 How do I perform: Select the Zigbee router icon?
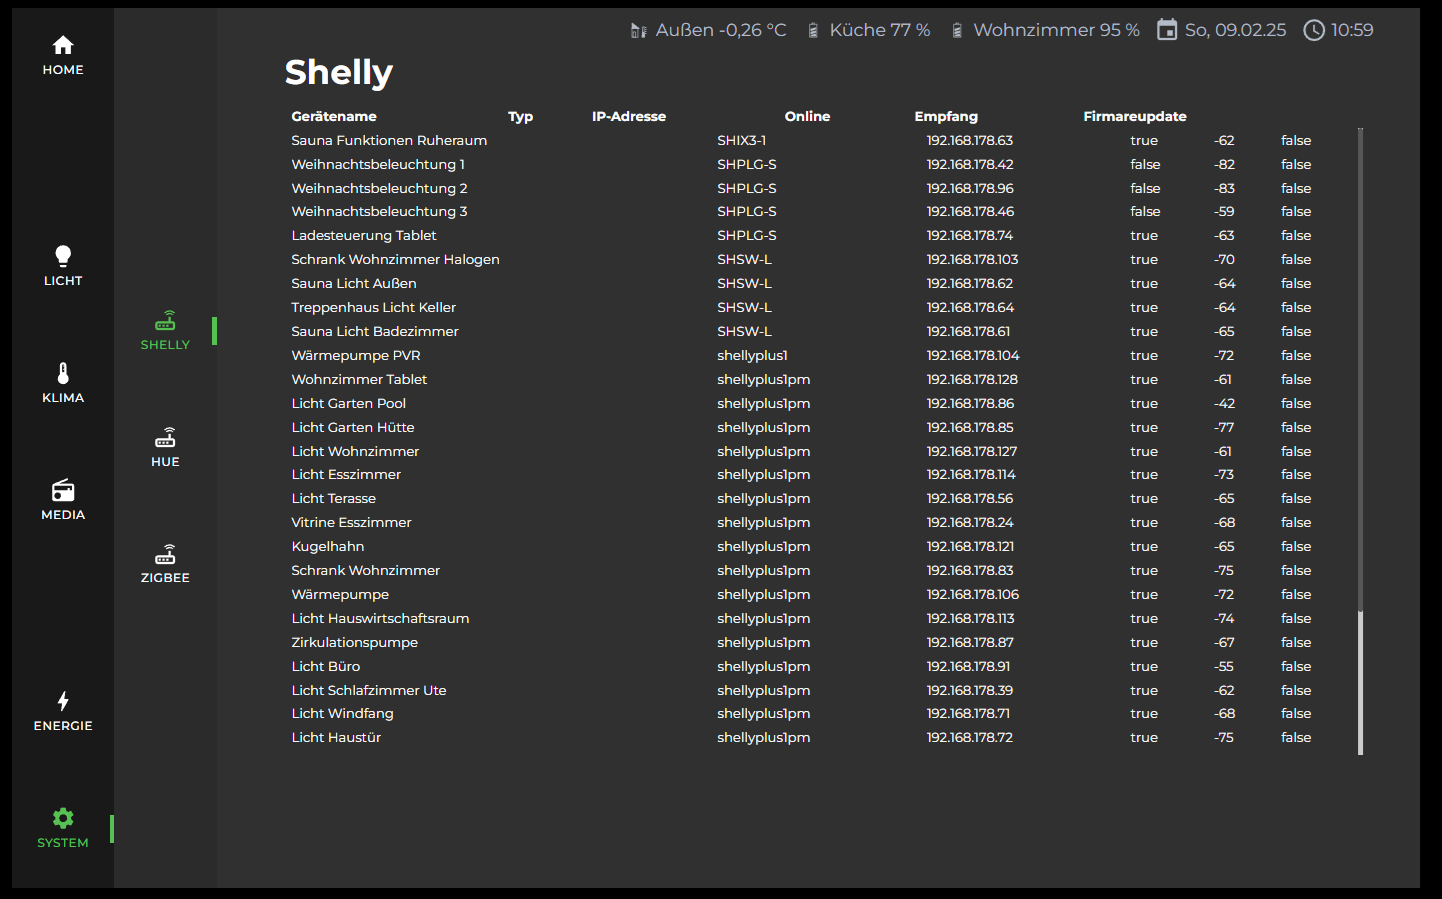tap(165, 554)
